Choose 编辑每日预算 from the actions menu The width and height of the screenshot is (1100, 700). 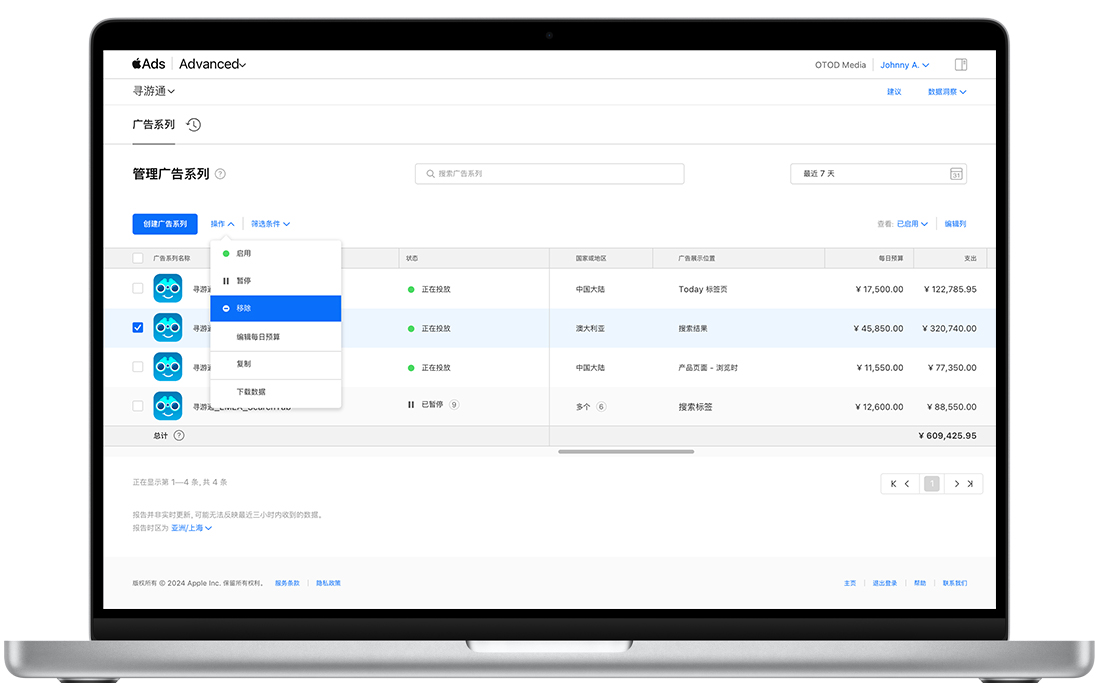(276, 337)
